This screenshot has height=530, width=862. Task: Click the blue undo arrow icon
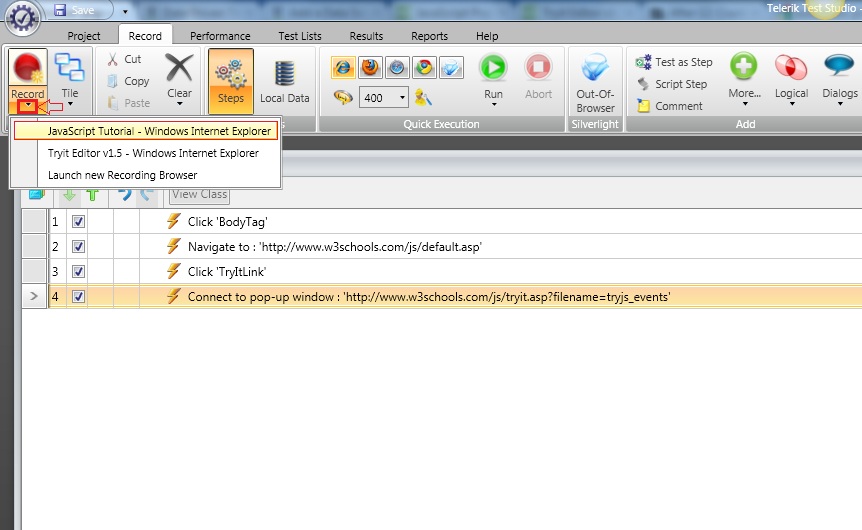[x=125, y=195]
